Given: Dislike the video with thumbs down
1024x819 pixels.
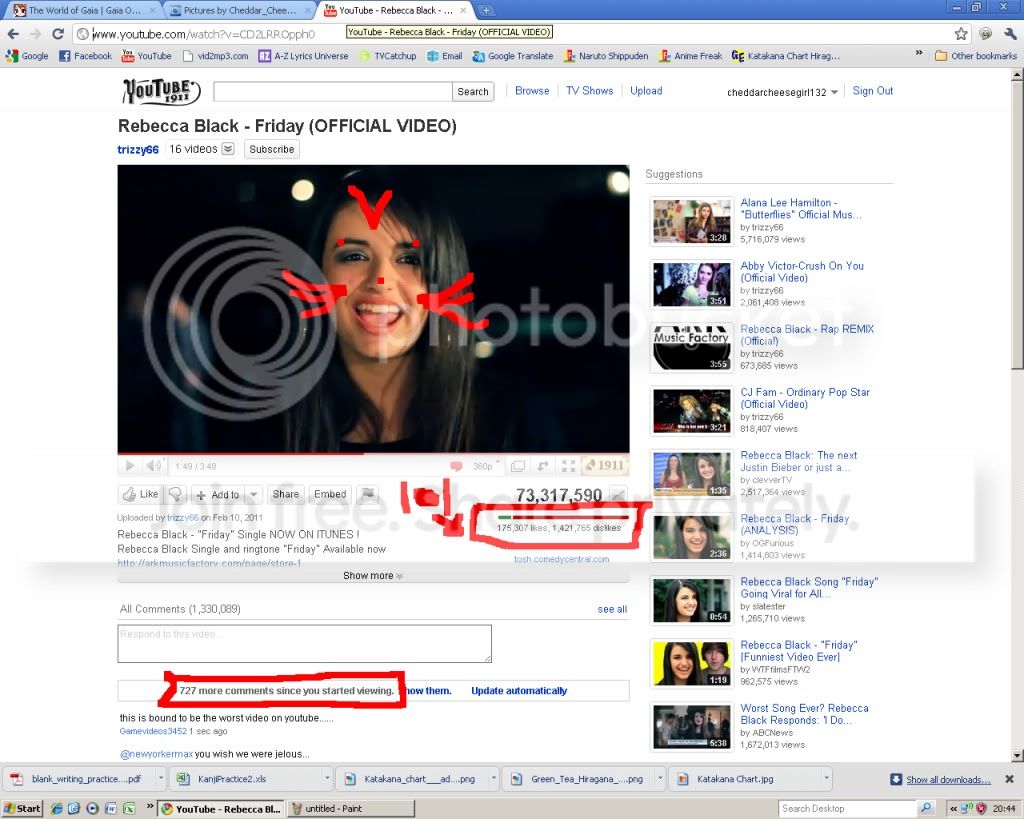Looking at the screenshot, I should point(175,494).
